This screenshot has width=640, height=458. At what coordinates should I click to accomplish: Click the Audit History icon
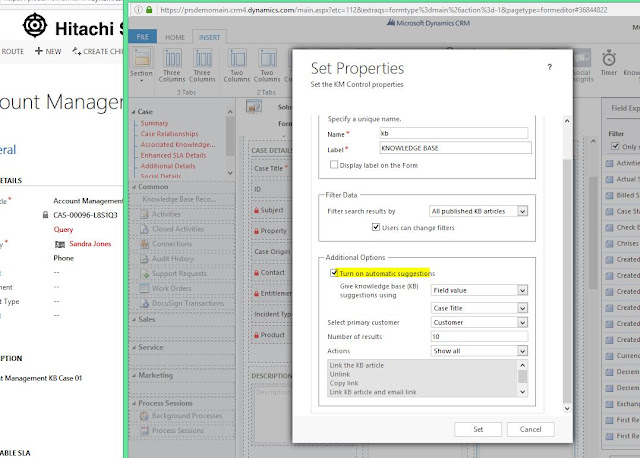pos(144,259)
